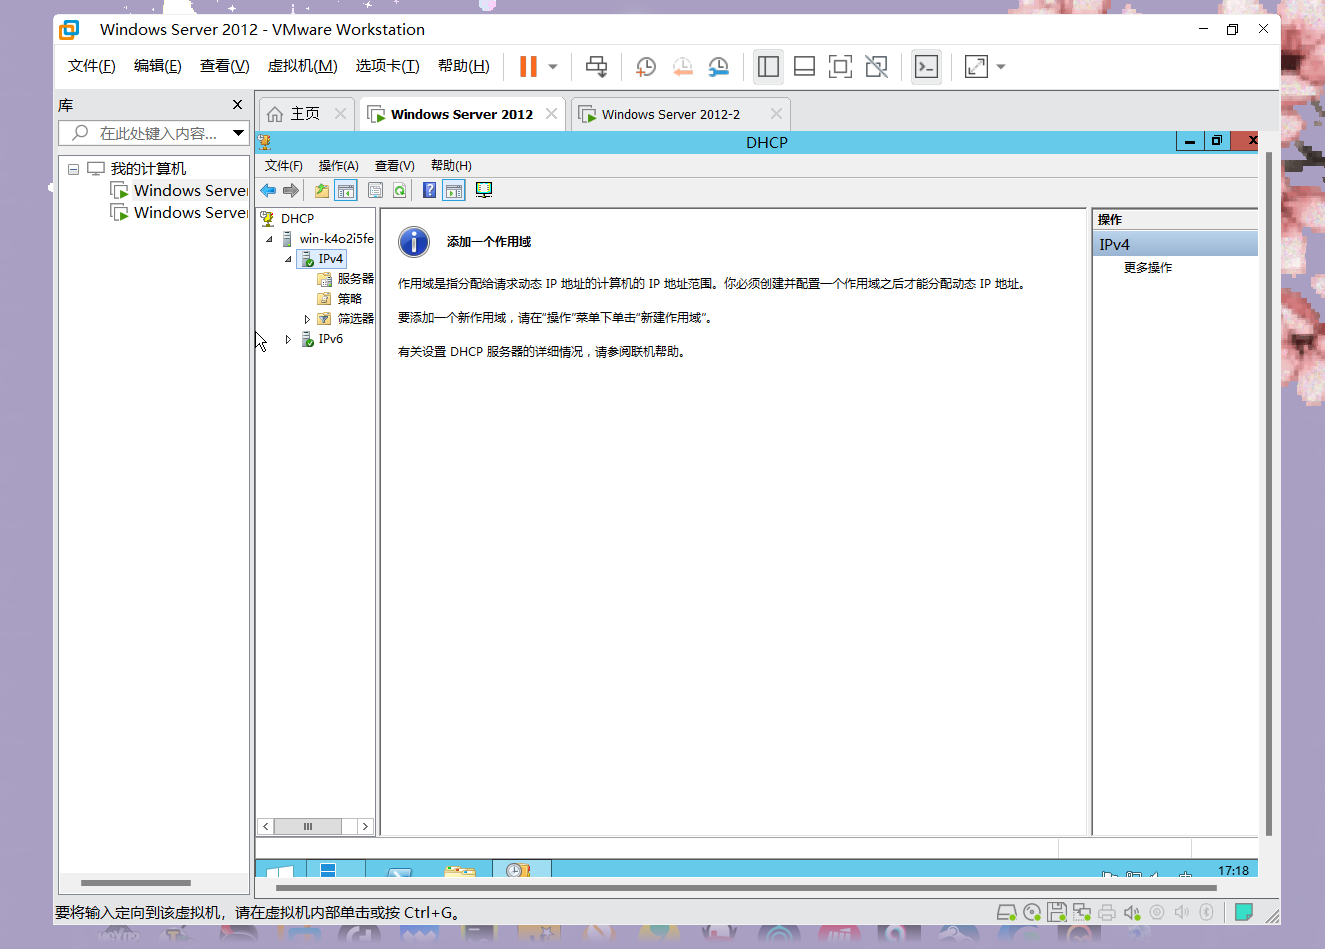
Task: Open the library search dropdown arrow
Action: pos(238,133)
